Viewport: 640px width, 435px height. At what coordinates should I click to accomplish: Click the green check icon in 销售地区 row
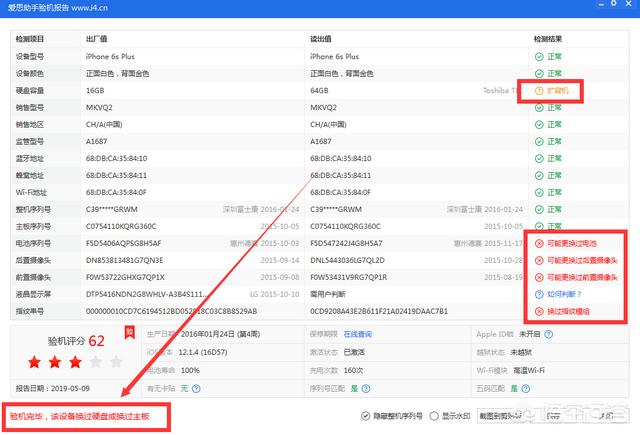pos(539,124)
